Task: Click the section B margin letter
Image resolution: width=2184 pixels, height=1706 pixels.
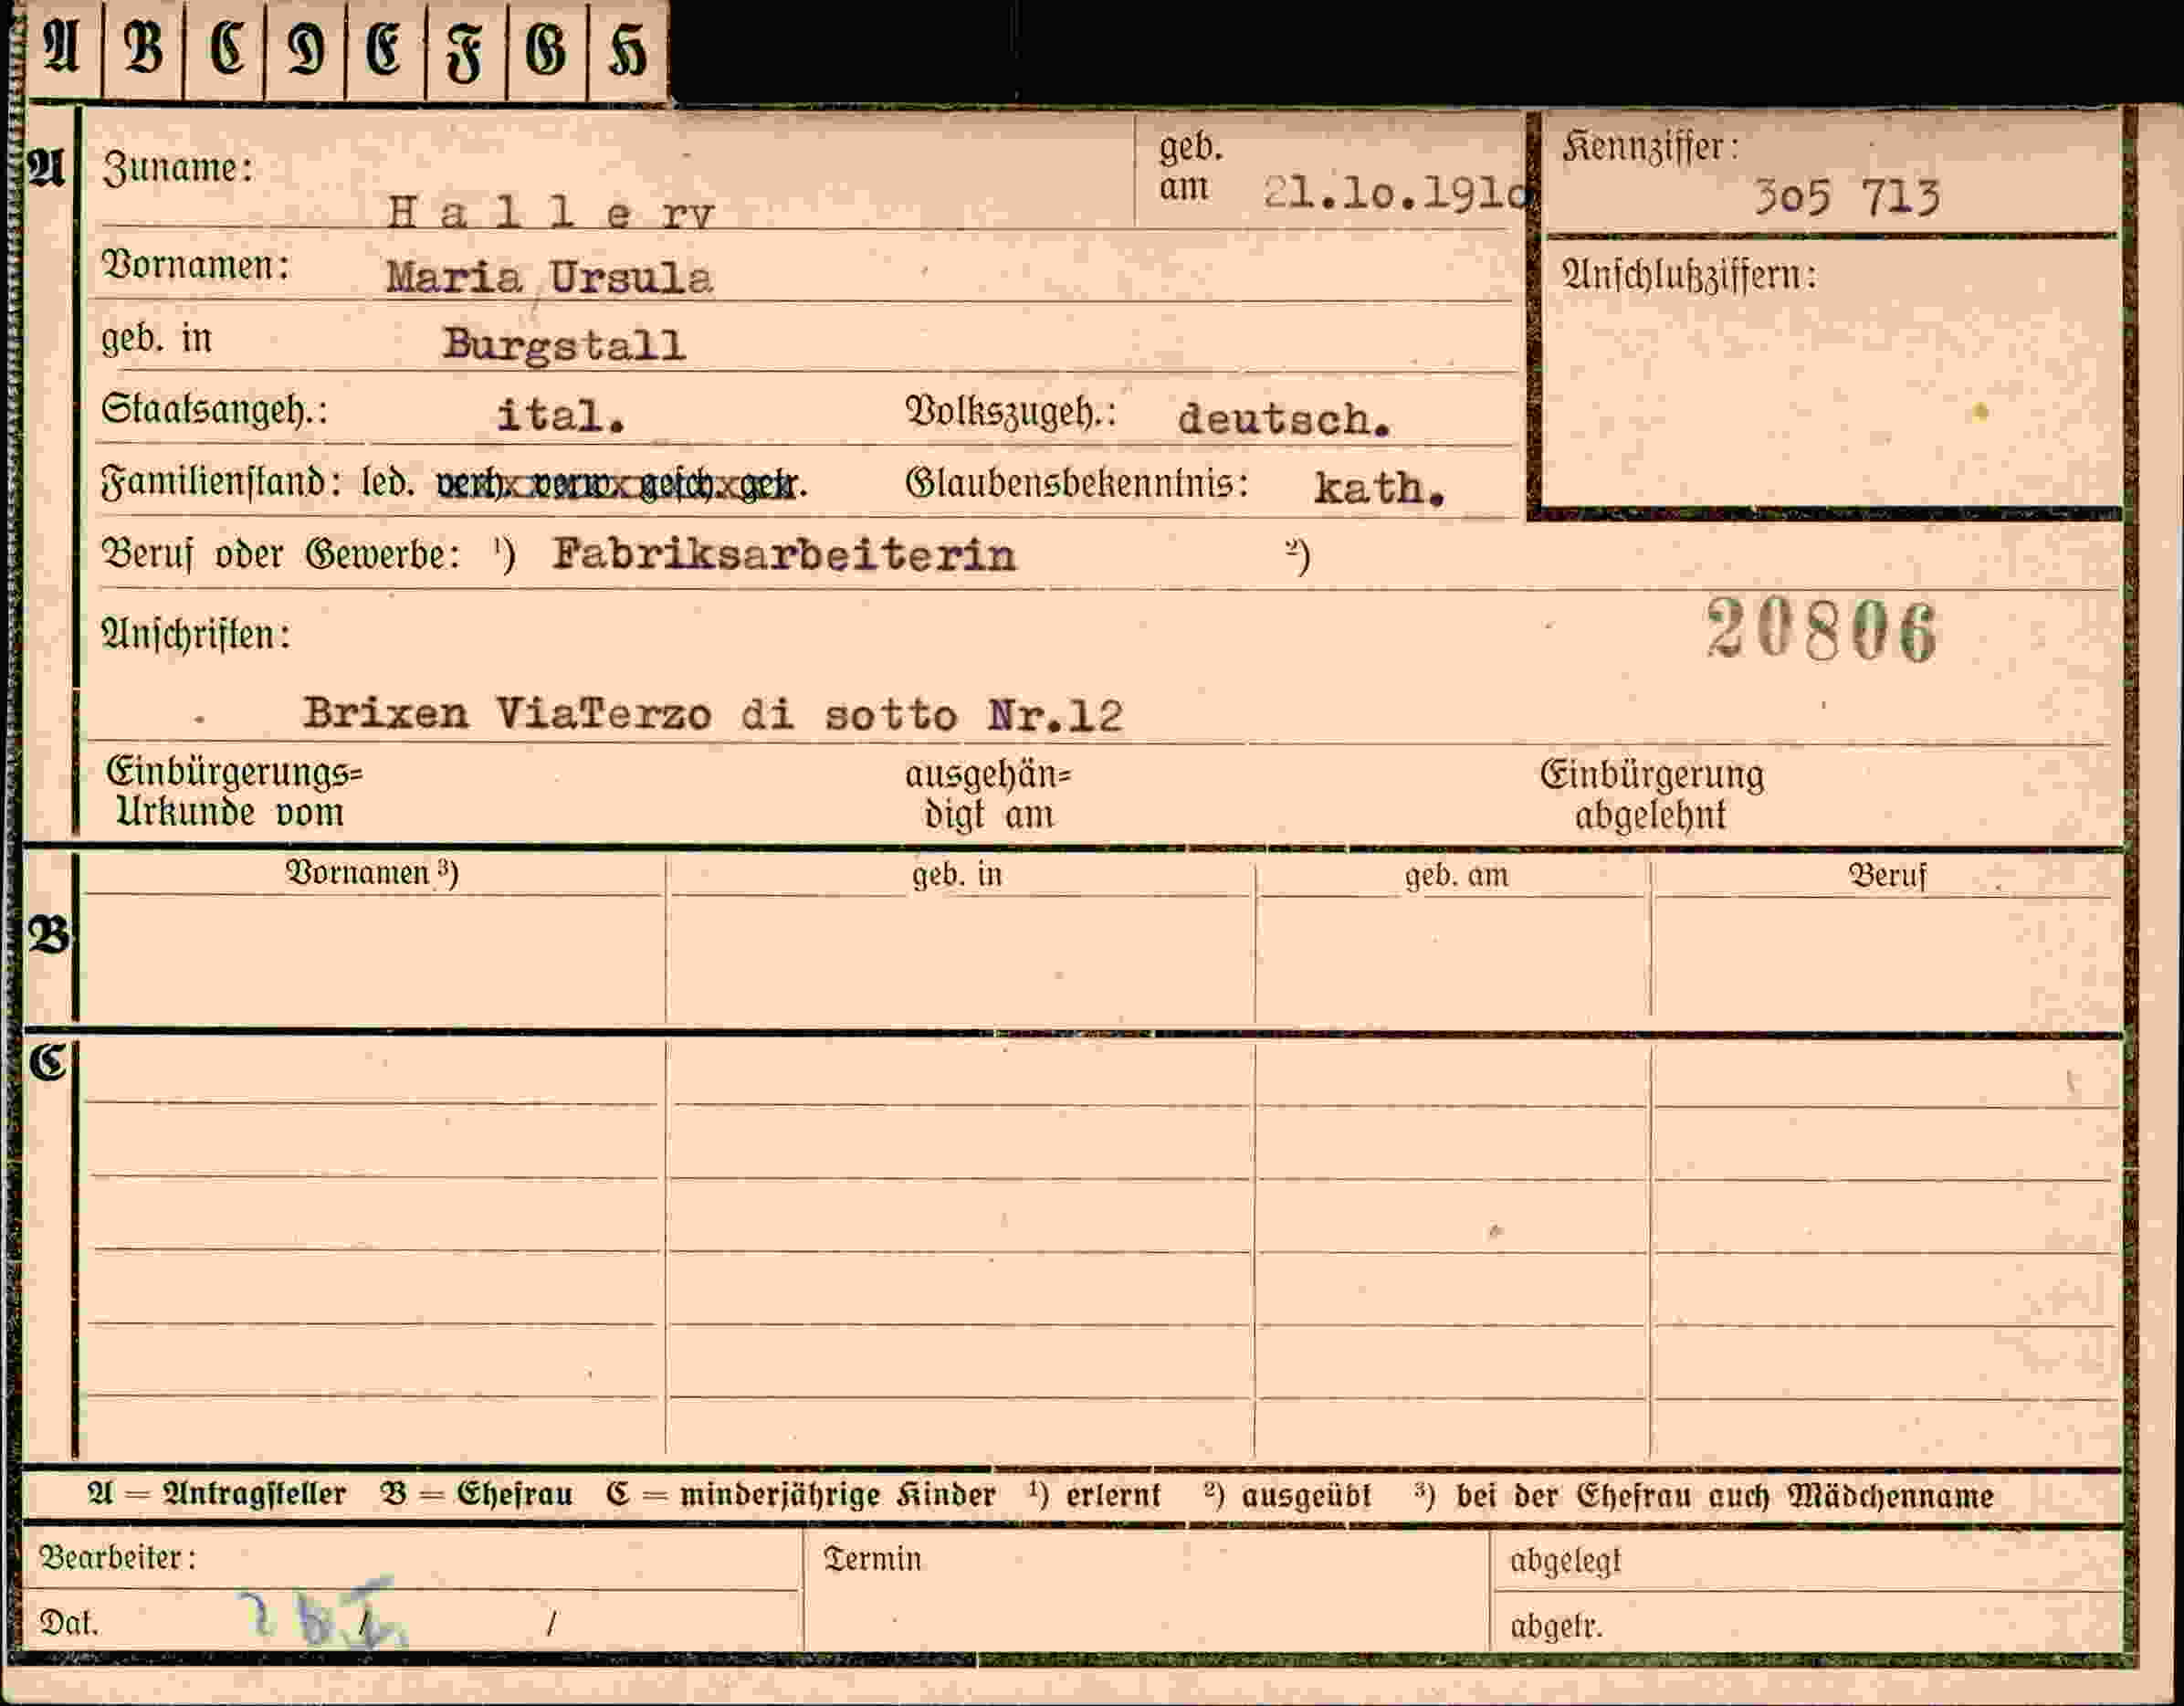Action: click(x=49, y=936)
